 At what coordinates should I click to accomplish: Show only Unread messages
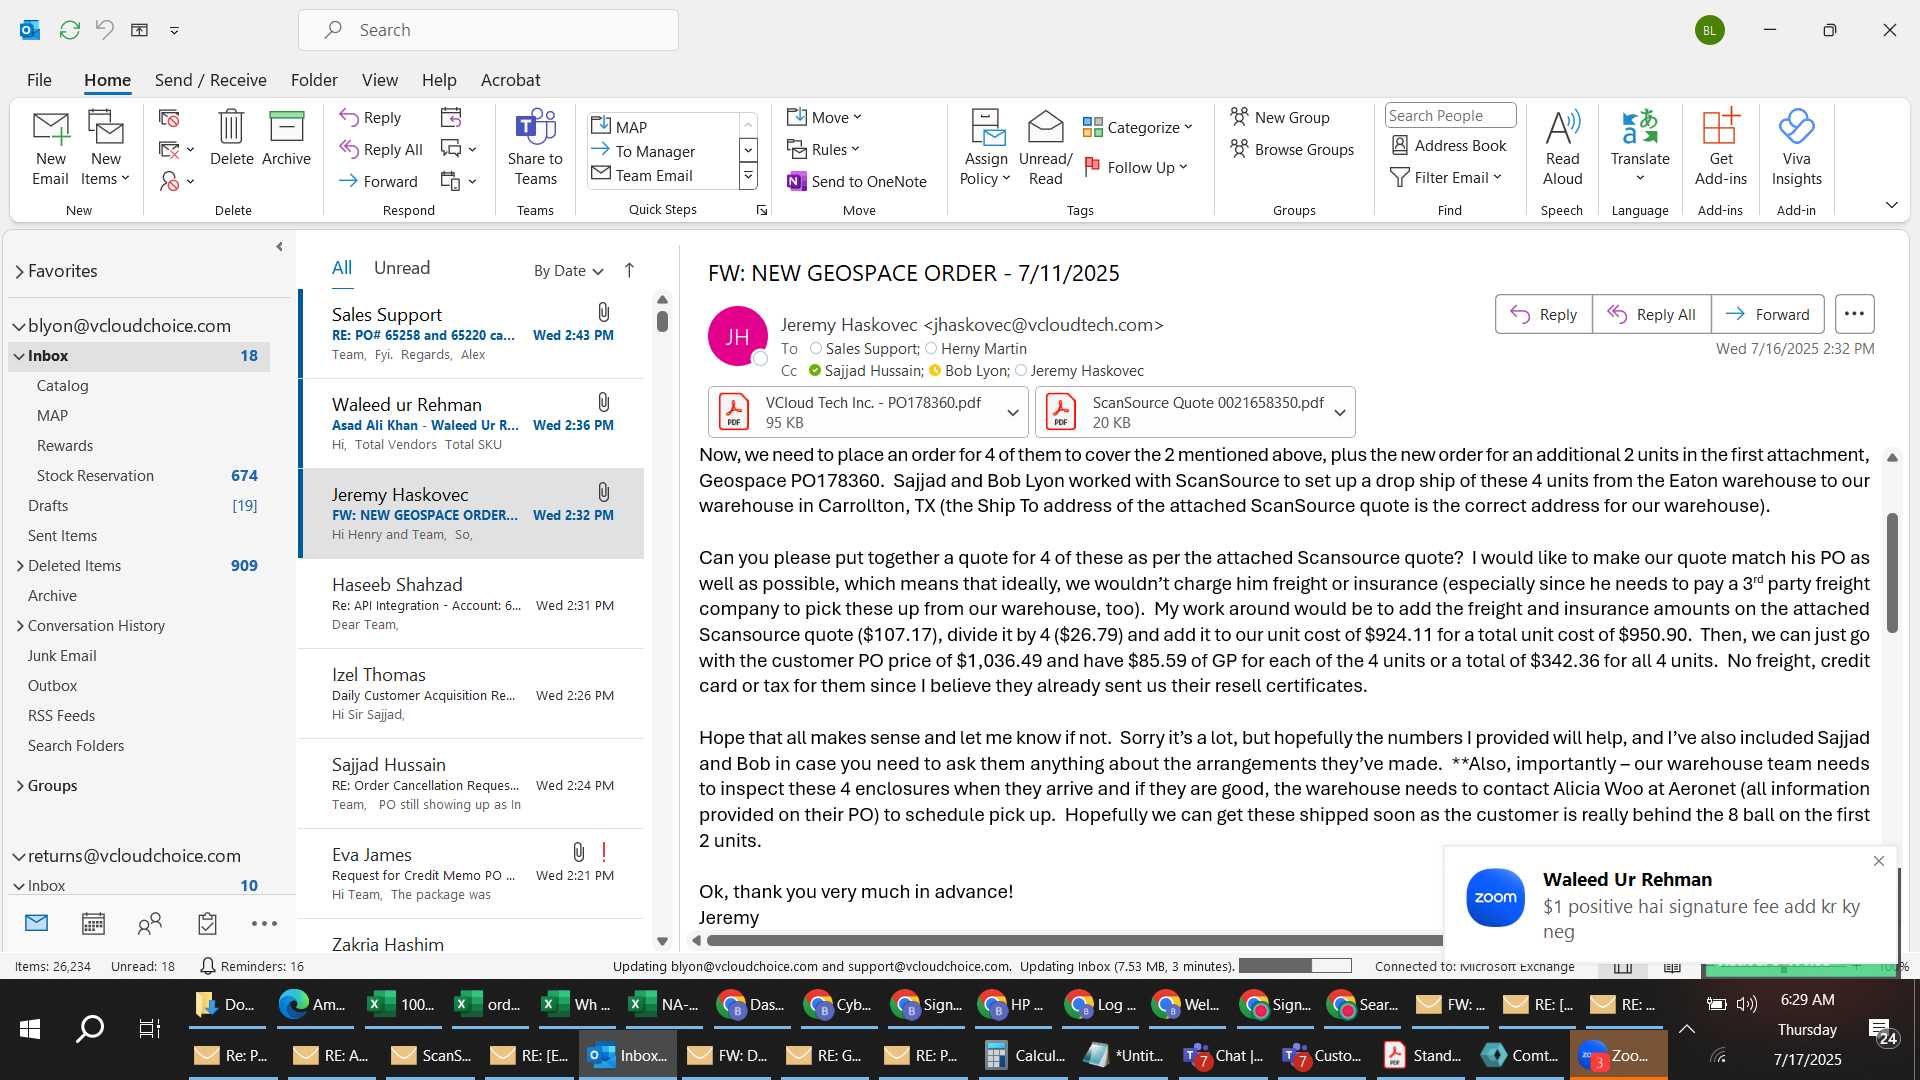(x=402, y=268)
